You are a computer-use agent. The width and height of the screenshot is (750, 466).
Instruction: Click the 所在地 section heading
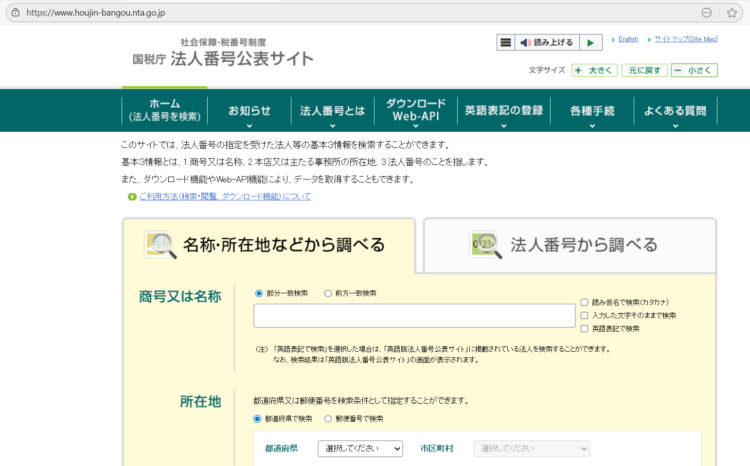tap(200, 401)
